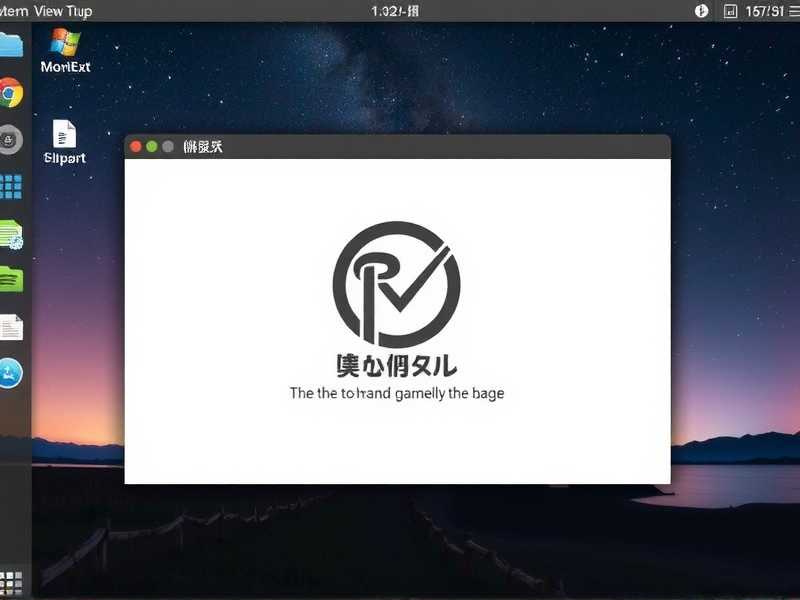
Task: Click the red traffic-light dot on the window
Action: tap(136, 145)
